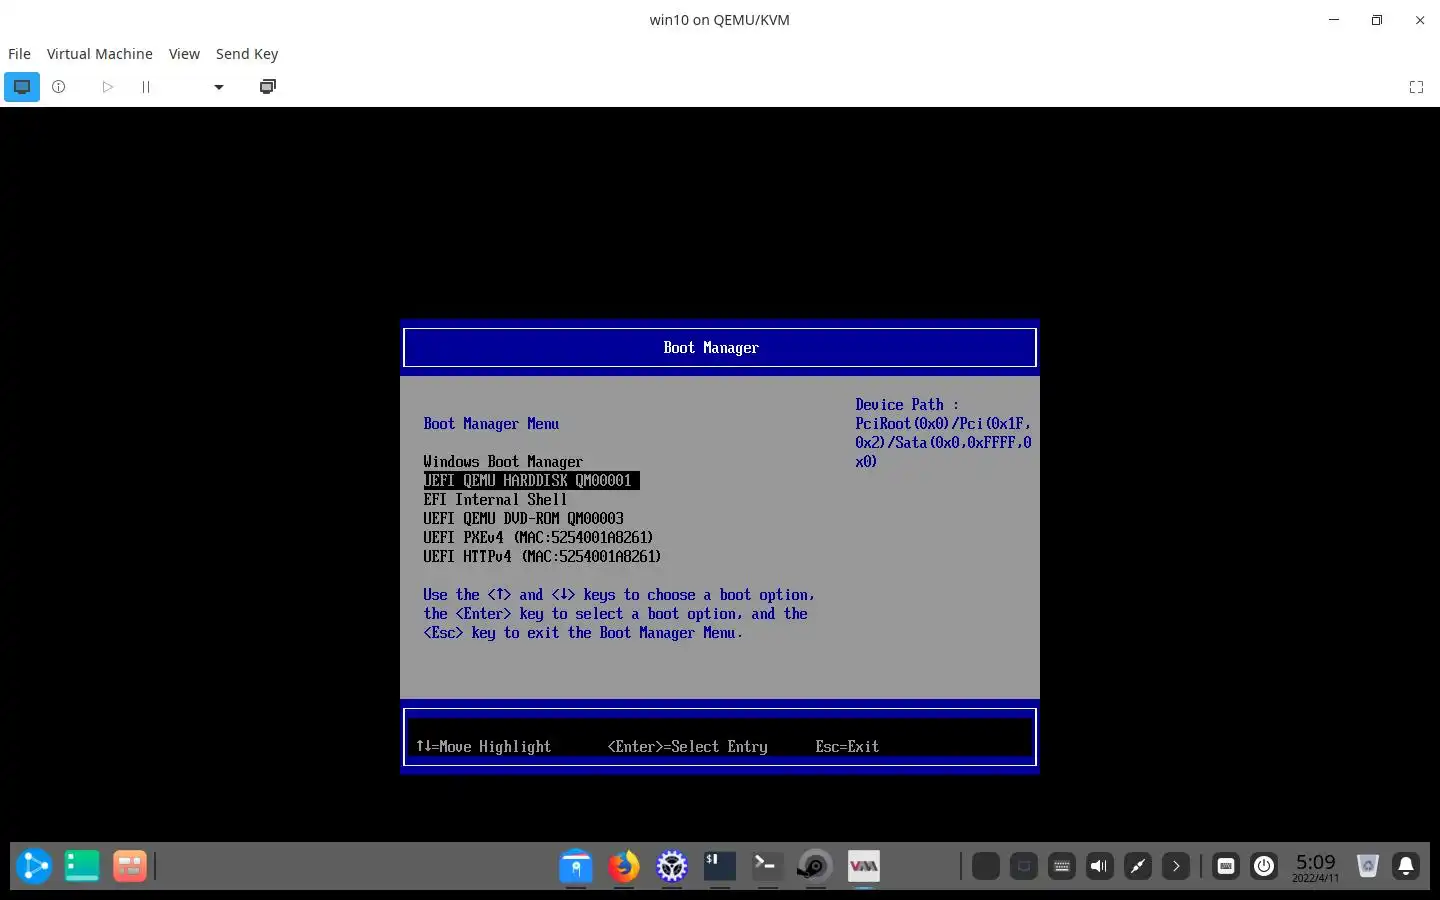Launch Firefox from the dock
This screenshot has width=1440, height=900.
click(x=624, y=866)
